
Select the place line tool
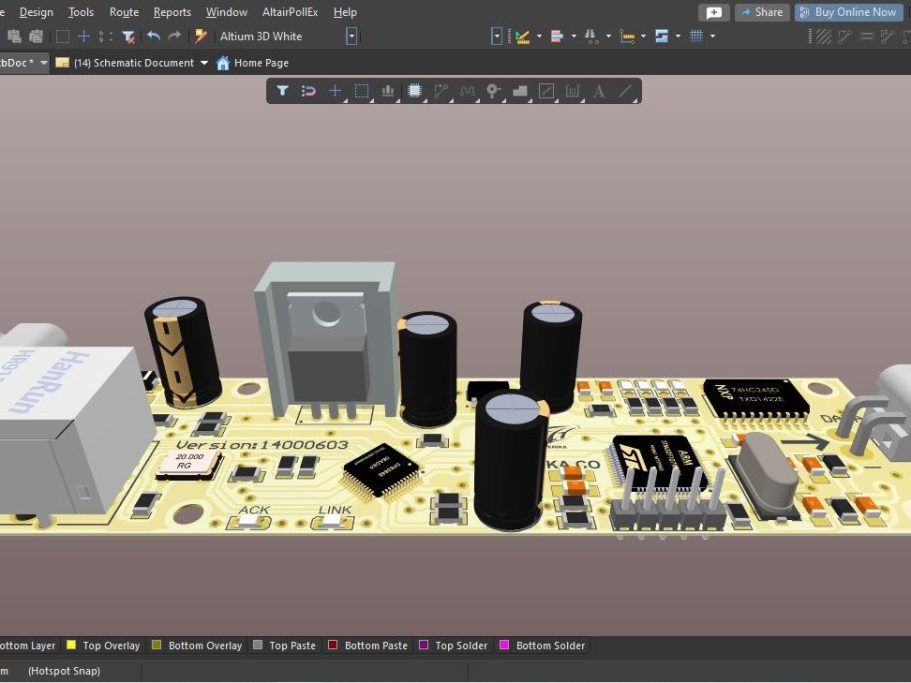coord(625,91)
